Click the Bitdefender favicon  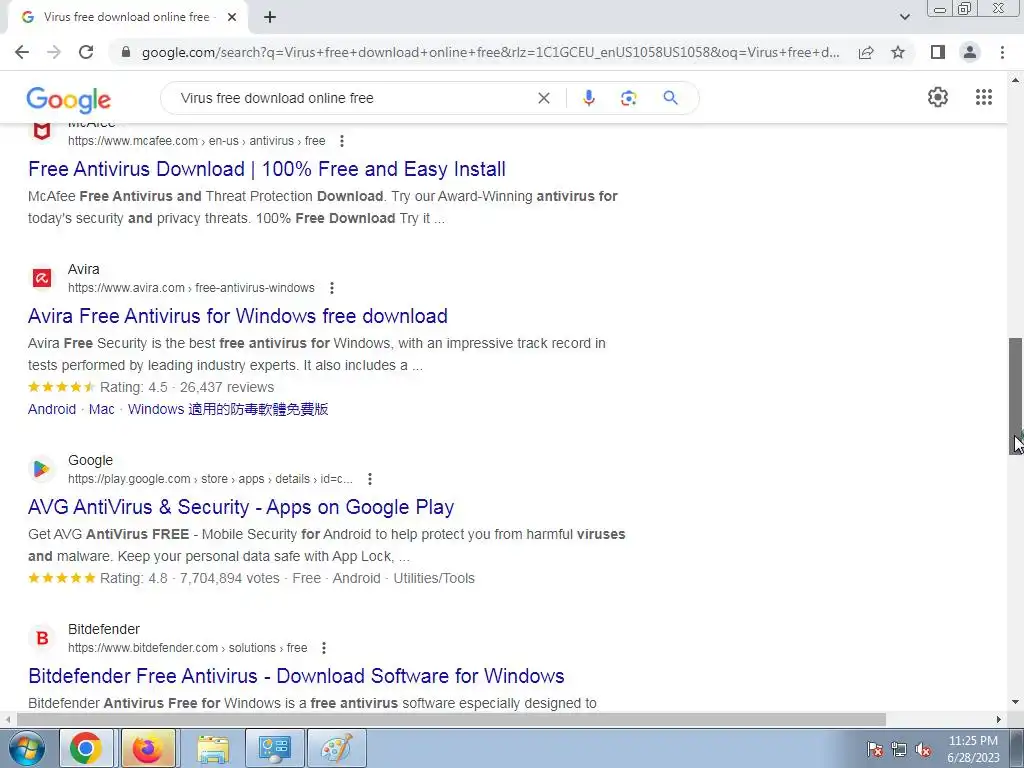click(42, 638)
